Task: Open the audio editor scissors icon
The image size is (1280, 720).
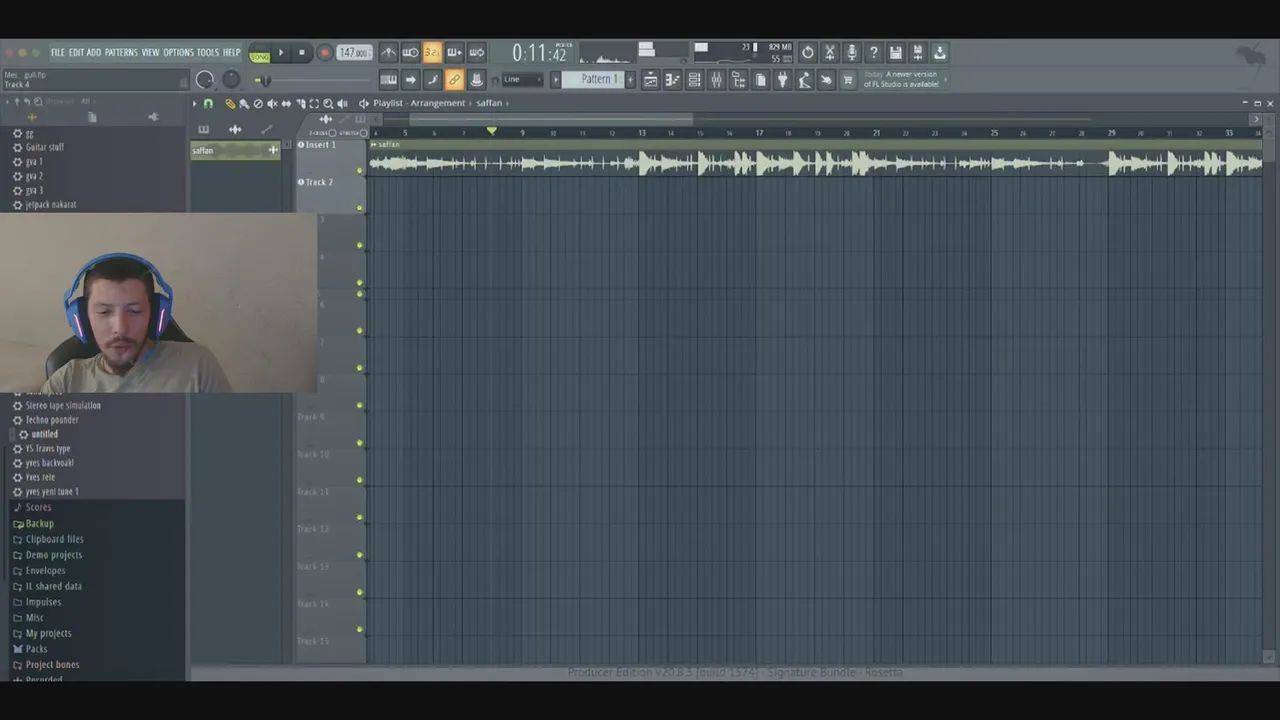Action: (830, 53)
